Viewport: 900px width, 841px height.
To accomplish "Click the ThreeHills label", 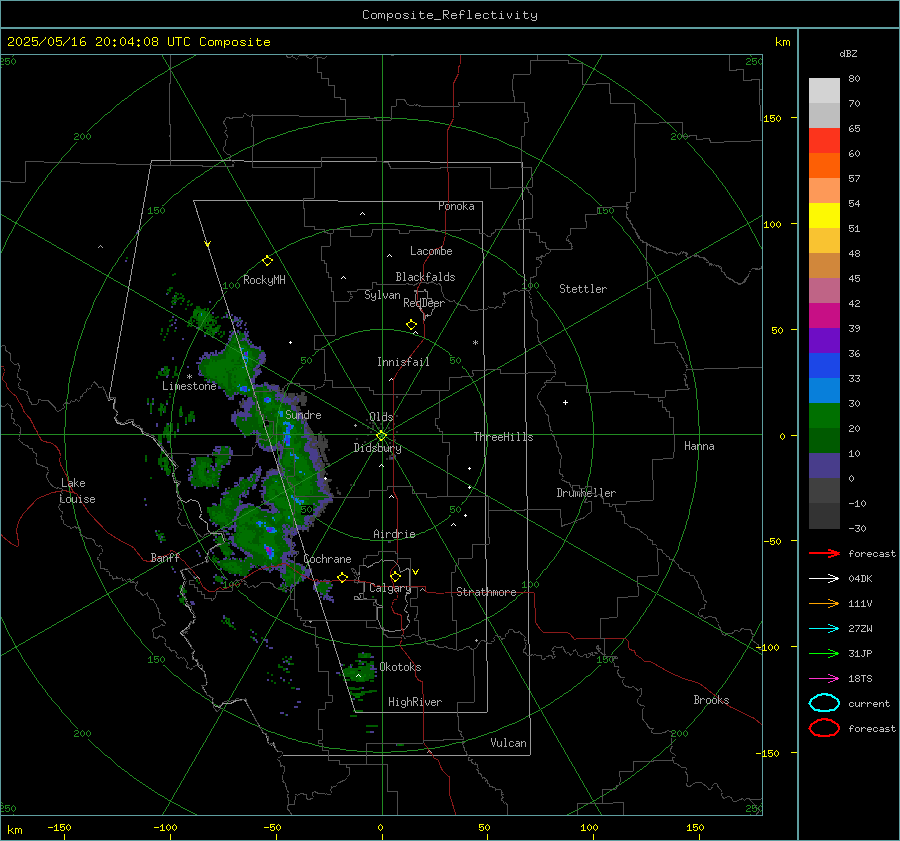I will coord(503,437).
